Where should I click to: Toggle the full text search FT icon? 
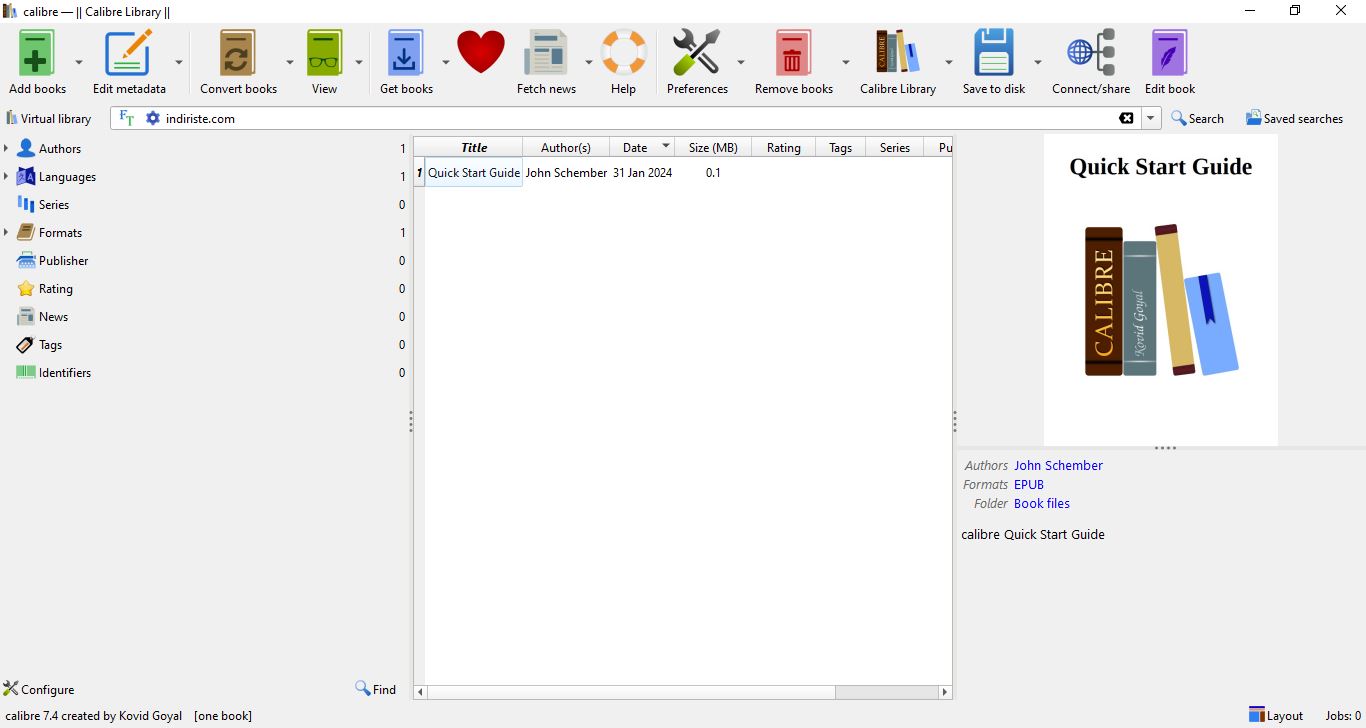click(127, 118)
